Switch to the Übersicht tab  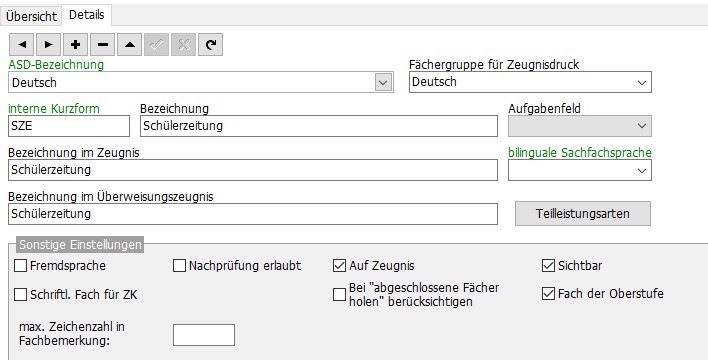tap(32, 16)
